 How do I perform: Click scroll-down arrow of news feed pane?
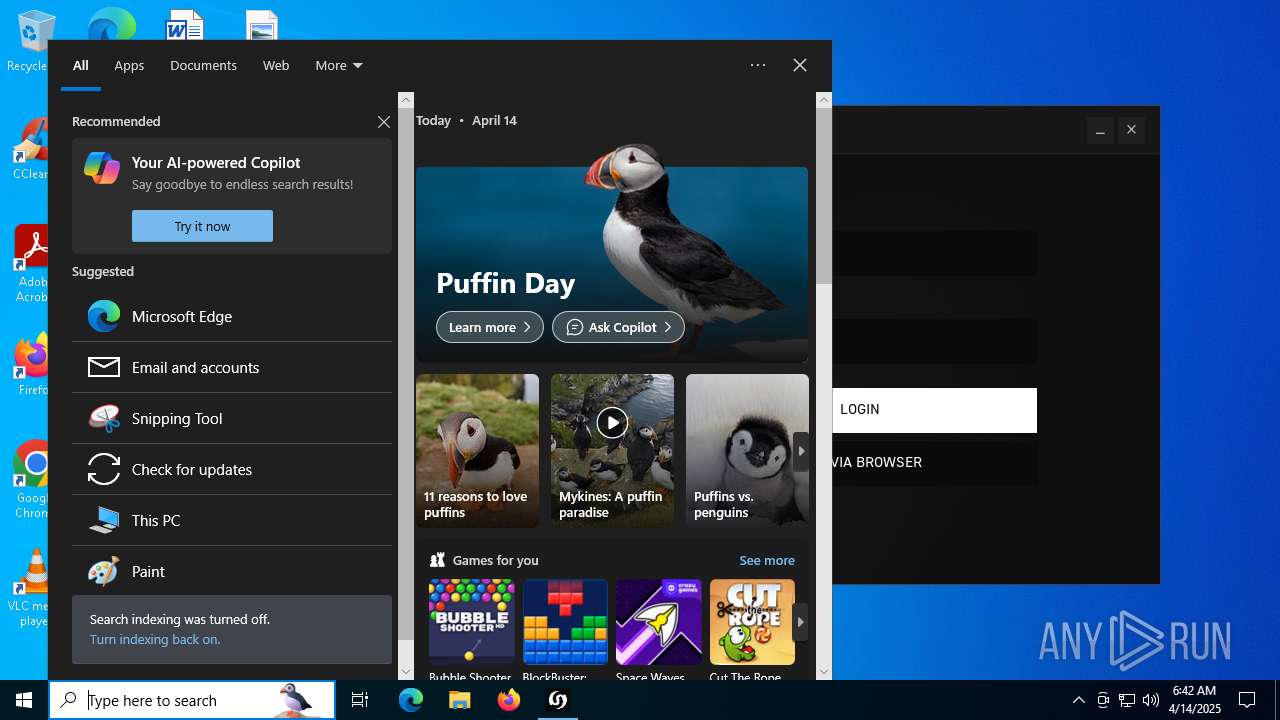pyautogui.click(x=824, y=672)
